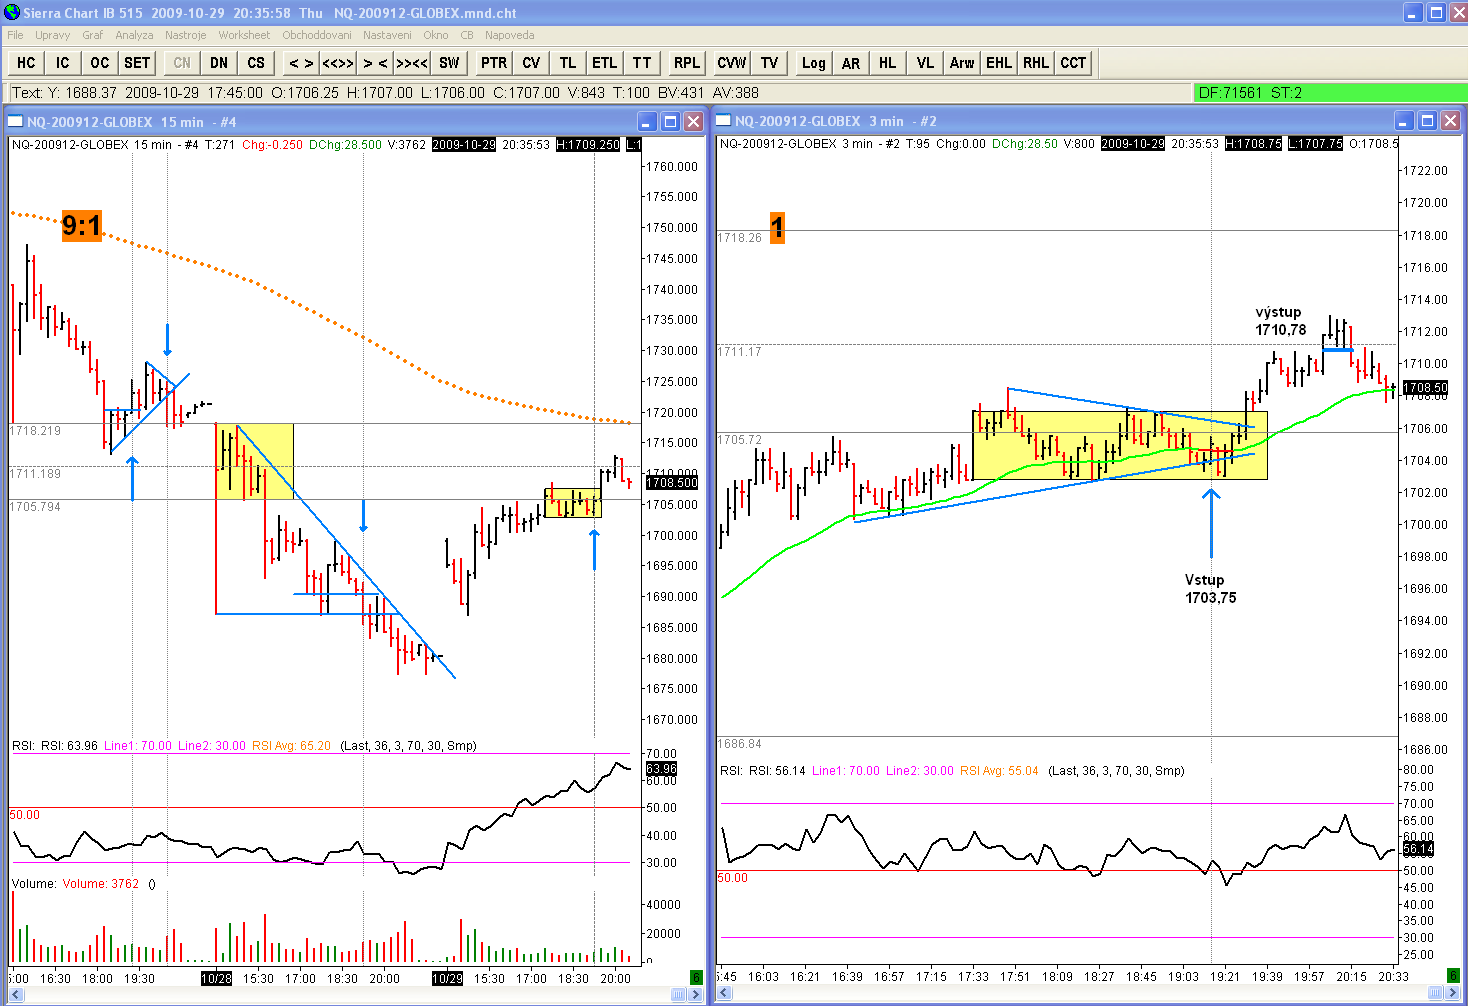Click the double '<<>>' expand button
1468x1006 pixels.
(338, 63)
